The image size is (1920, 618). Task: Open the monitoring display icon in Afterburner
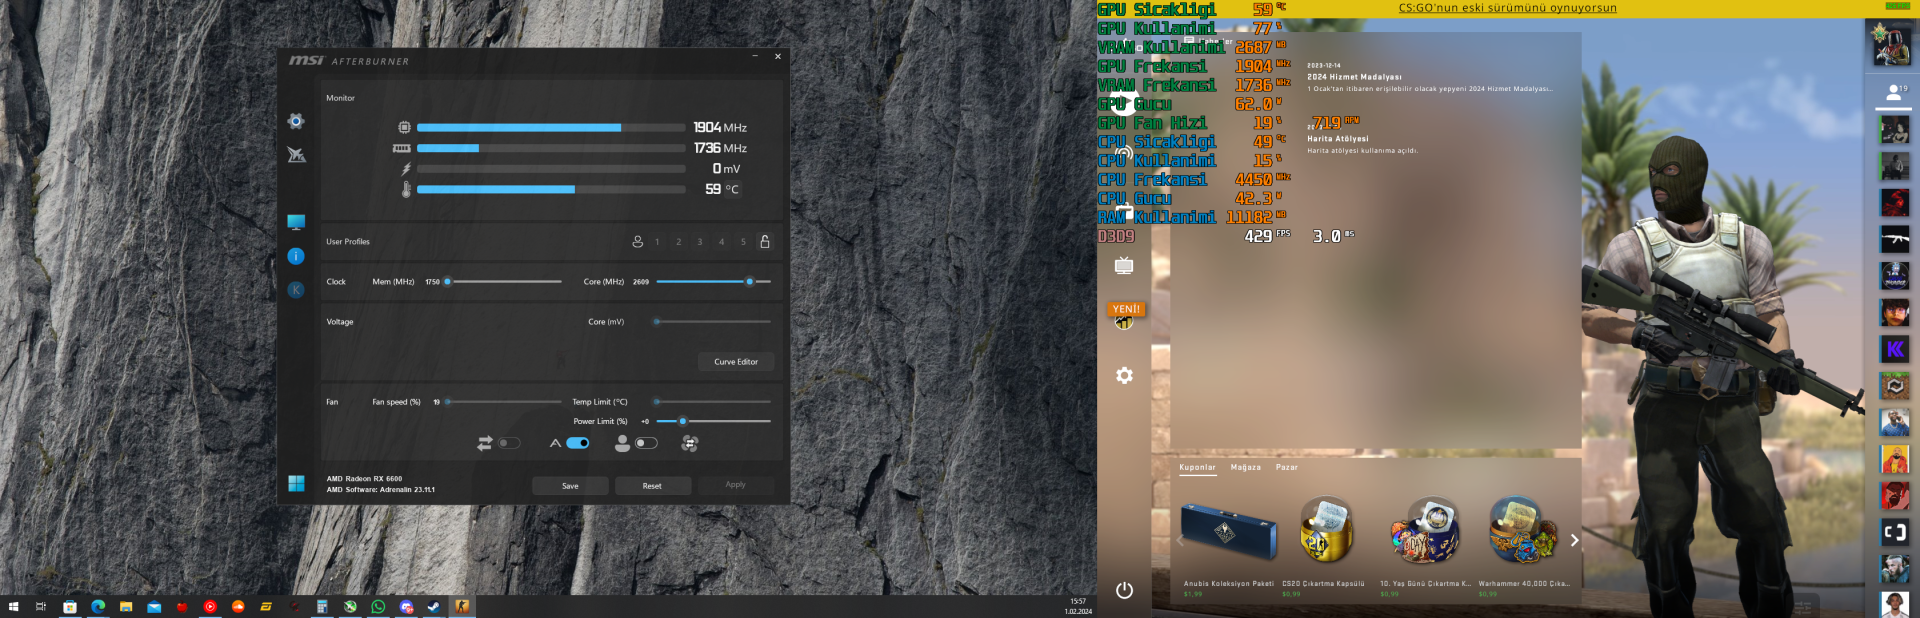(x=296, y=222)
